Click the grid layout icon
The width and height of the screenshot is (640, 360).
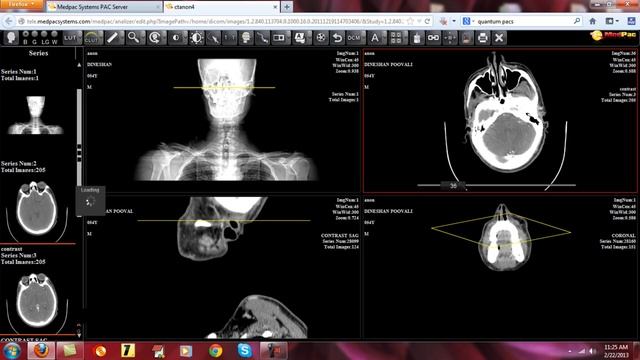pyautogui.click(x=396, y=38)
